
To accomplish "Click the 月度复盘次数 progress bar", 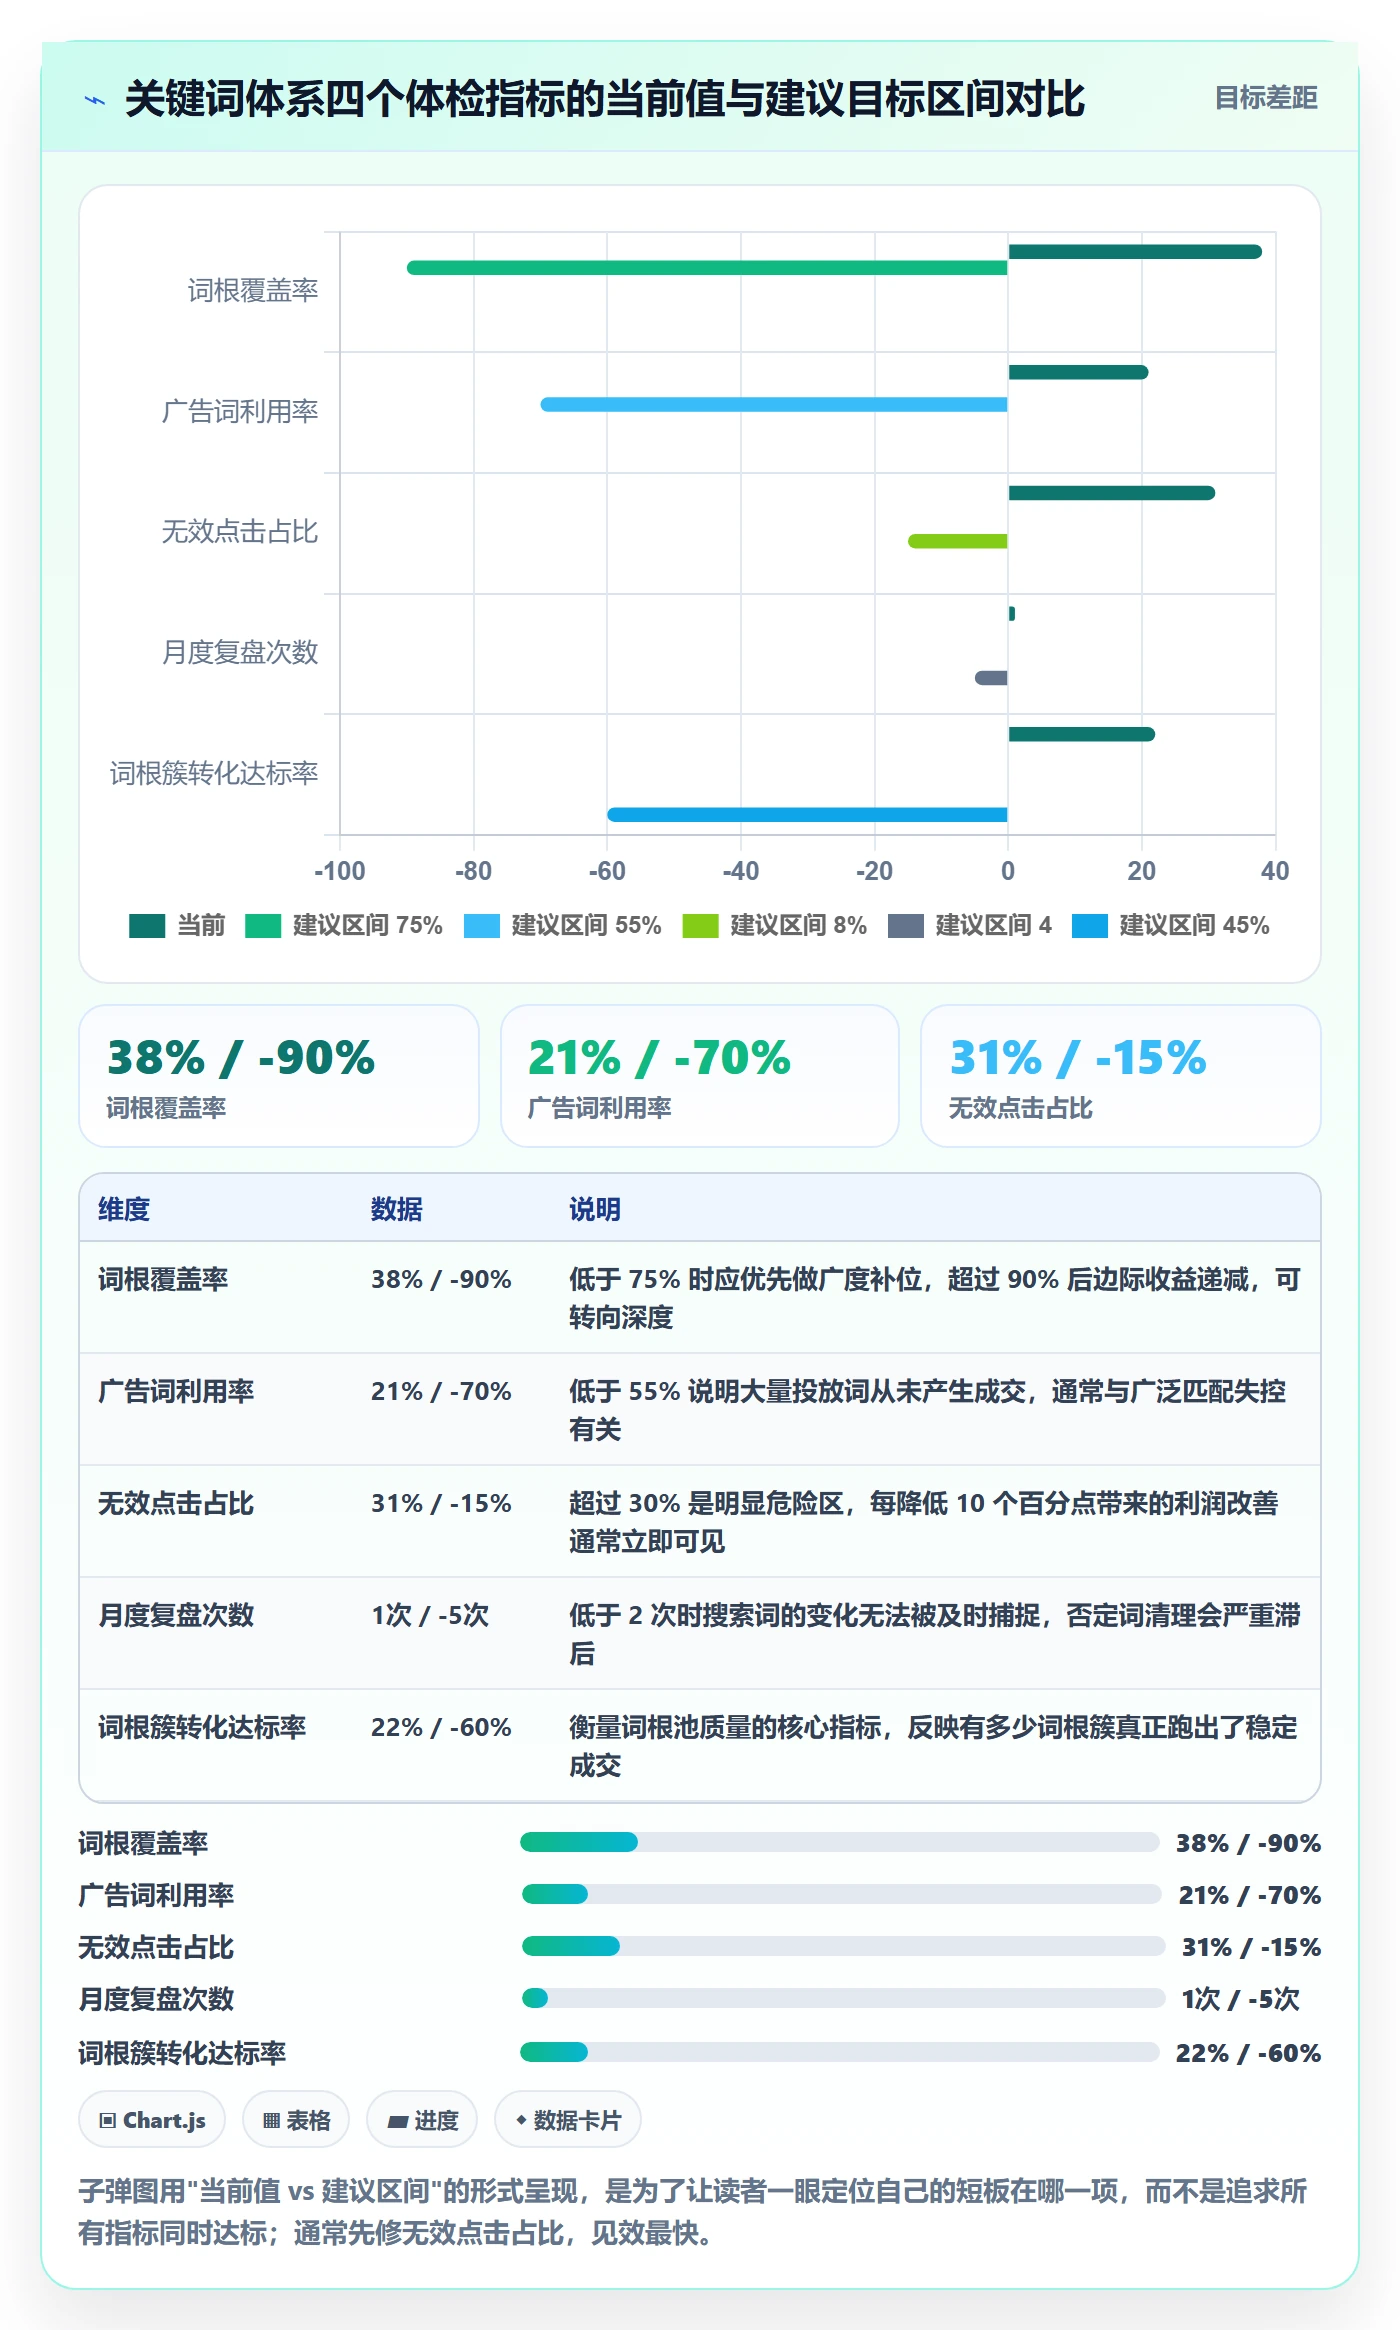I will [844, 1998].
